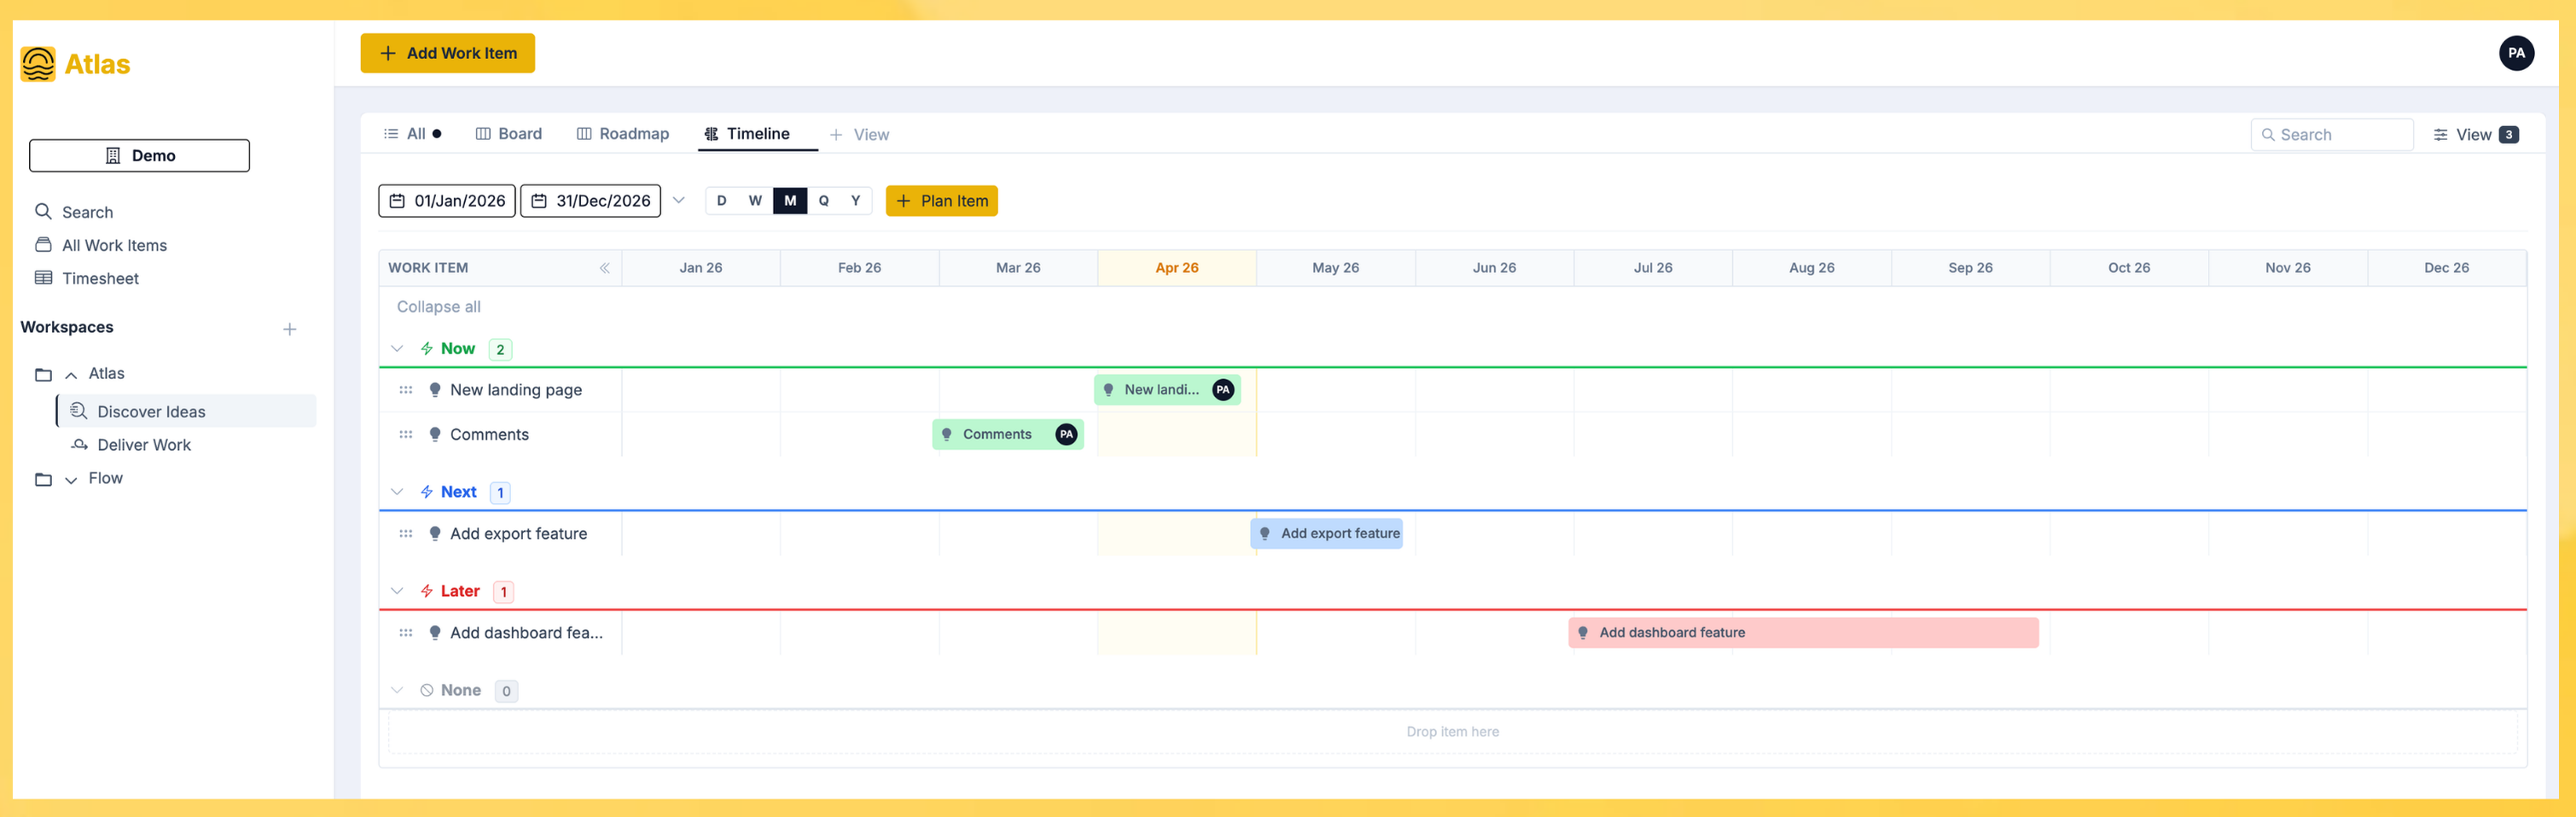Expand the Flow workspace folder
The image size is (2576, 817).
71,480
